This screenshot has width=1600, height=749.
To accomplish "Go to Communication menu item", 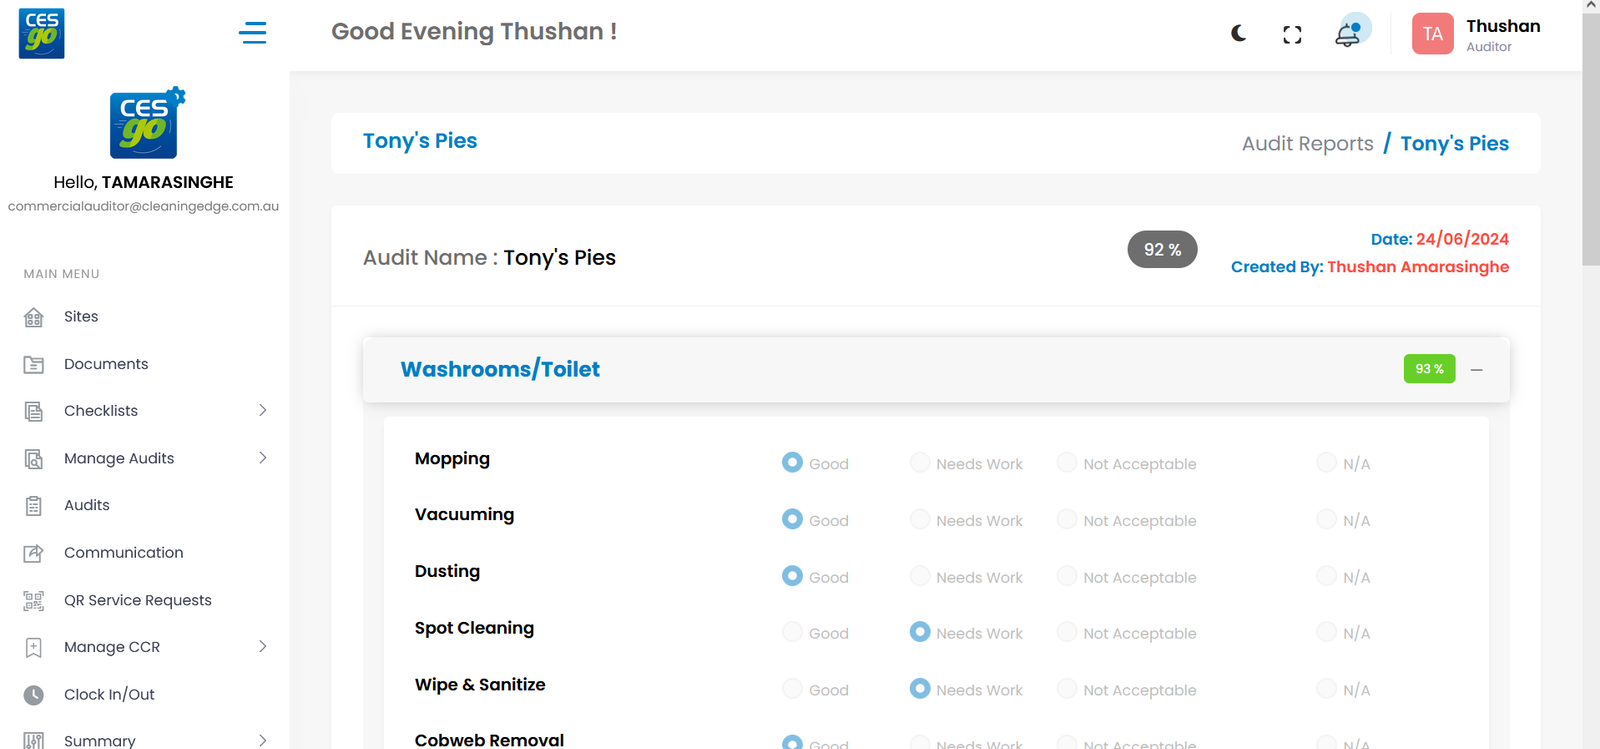I will click(123, 553).
